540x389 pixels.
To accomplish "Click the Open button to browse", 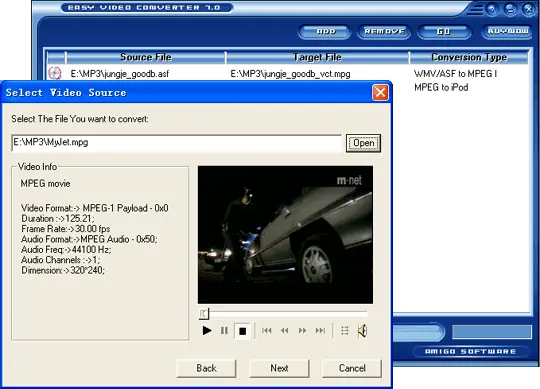I will (x=363, y=143).
